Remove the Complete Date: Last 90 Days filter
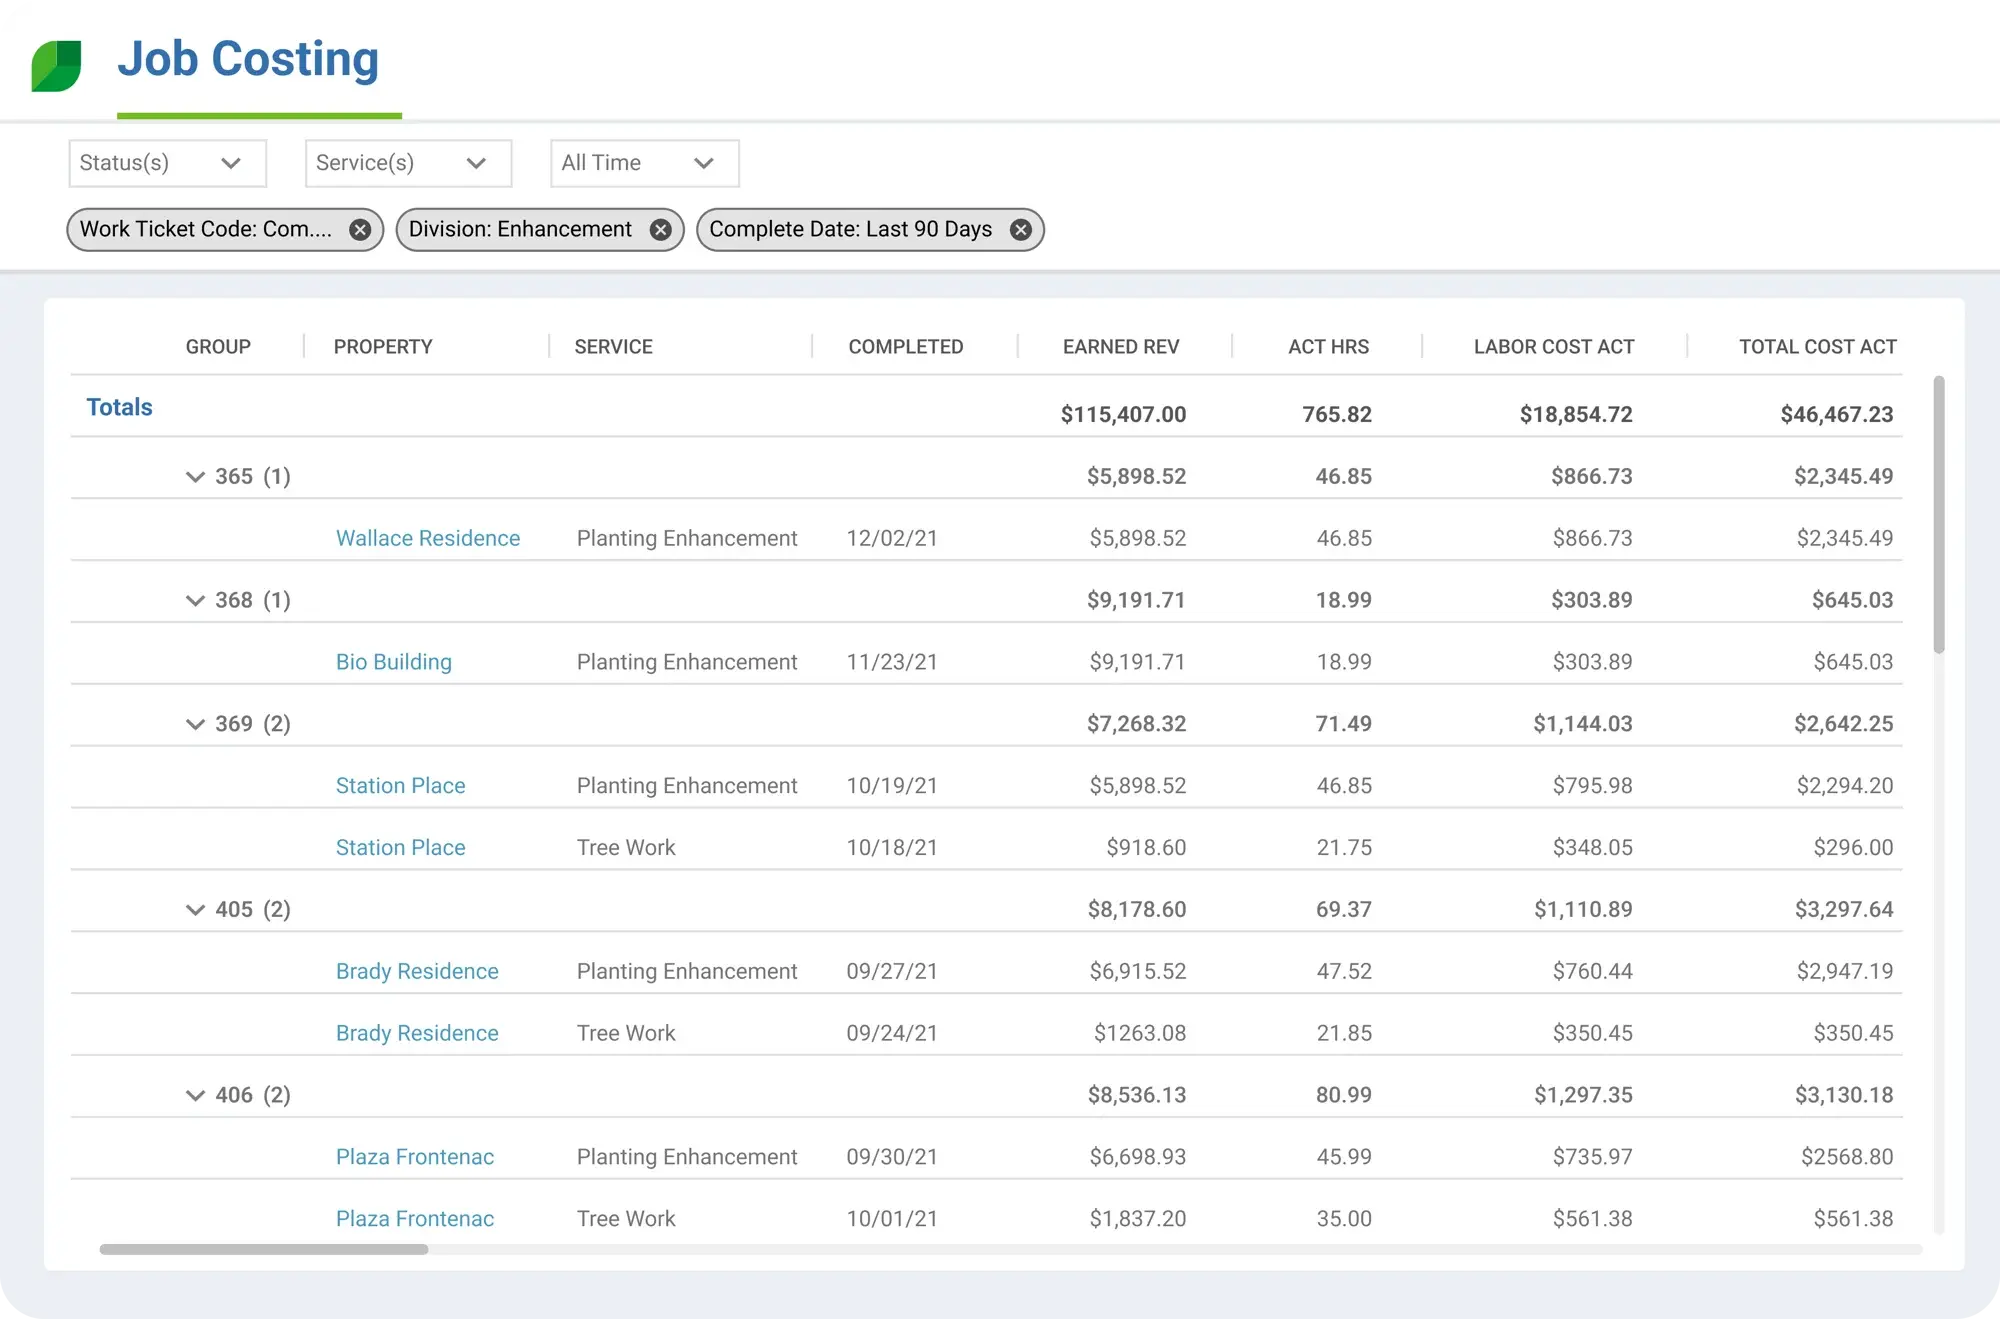Image resolution: width=2000 pixels, height=1319 pixels. (1021, 229)
